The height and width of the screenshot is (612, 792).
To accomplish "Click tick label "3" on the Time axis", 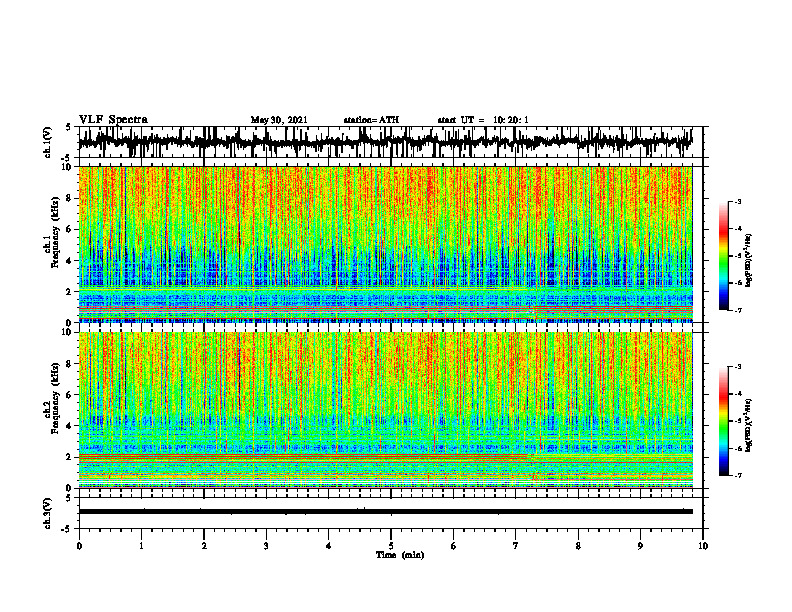I will [x=266, y=546].
